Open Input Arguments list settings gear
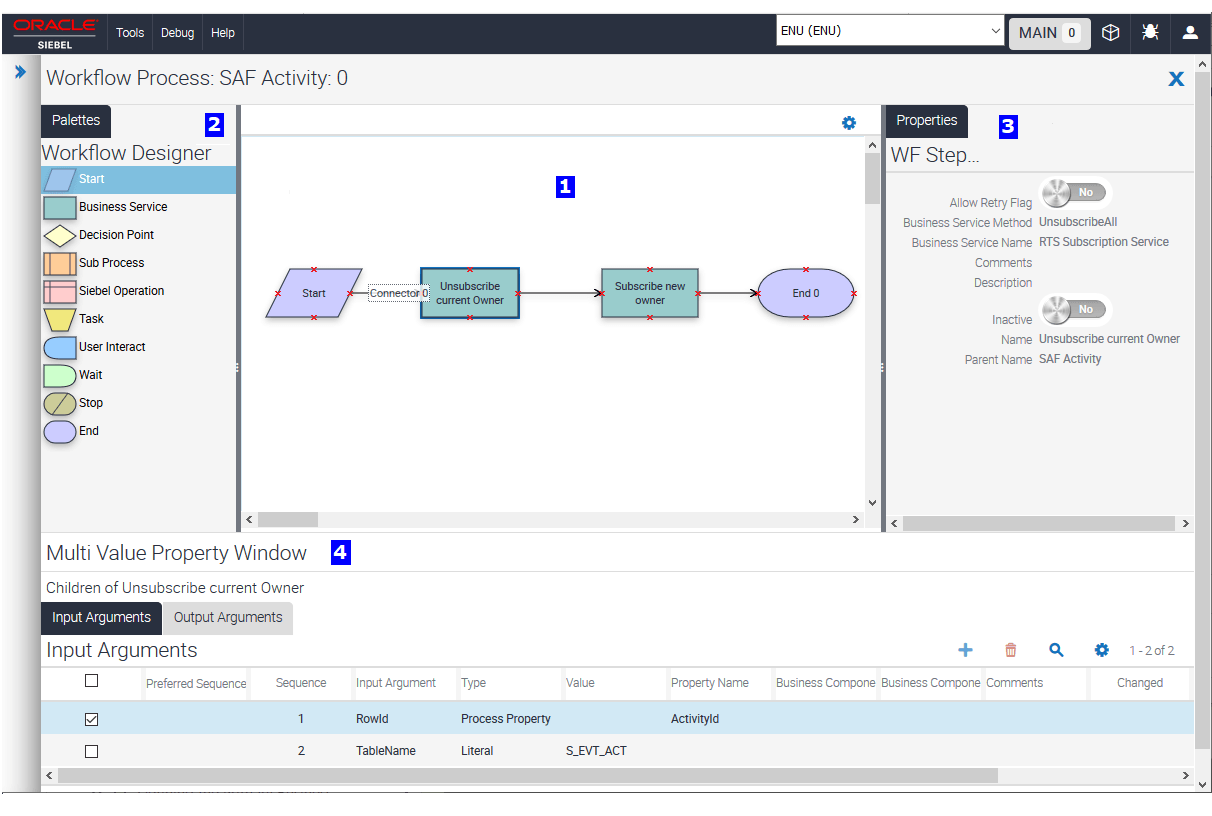Screen dimensions: 1212x816 pyautogui.click(x=1102, y=650)
